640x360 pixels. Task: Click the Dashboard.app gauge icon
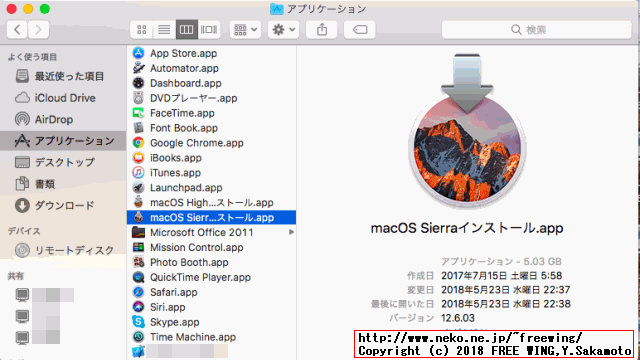138,83
